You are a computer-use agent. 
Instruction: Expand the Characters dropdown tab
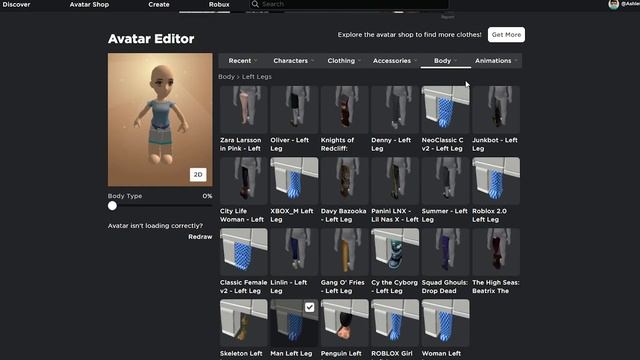[293, 61]
